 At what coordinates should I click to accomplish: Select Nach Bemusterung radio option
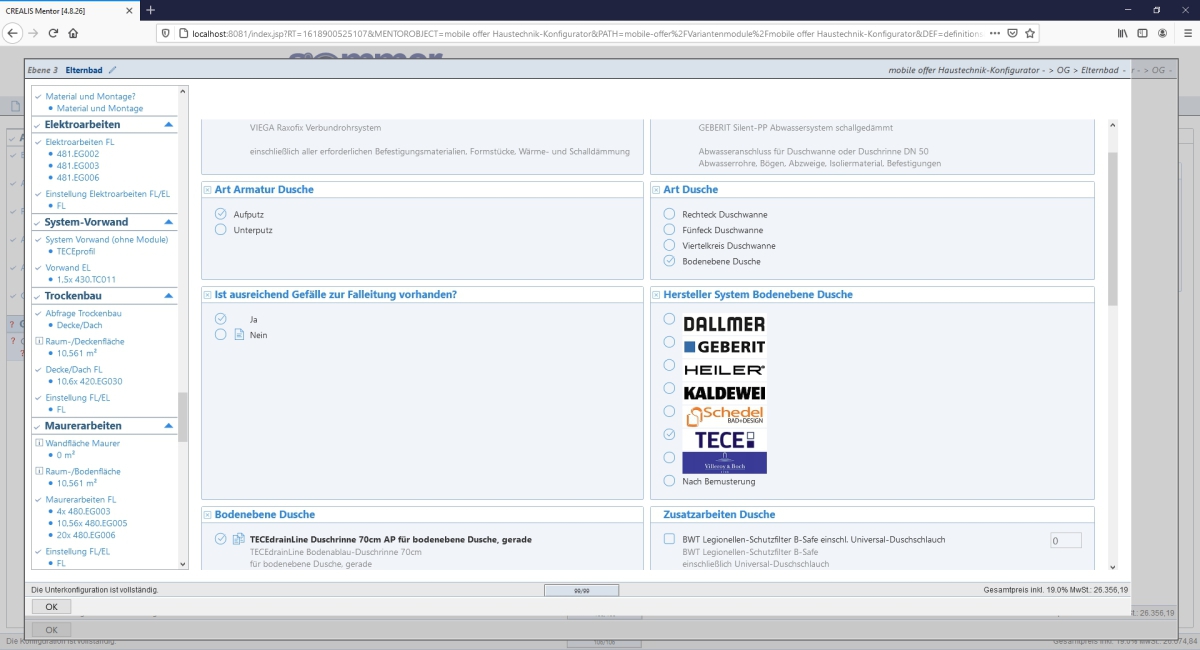pos(670,481)
